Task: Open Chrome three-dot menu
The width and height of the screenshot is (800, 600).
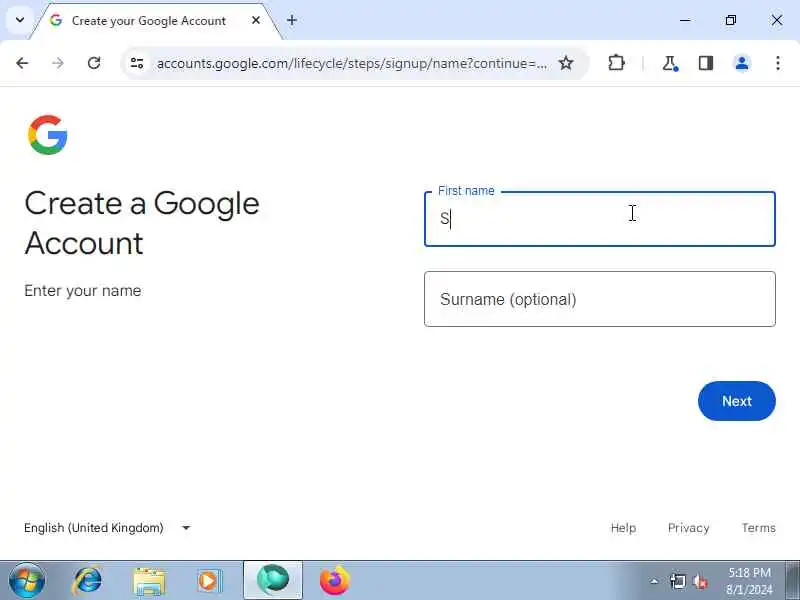Action: [x=778, y=63]
